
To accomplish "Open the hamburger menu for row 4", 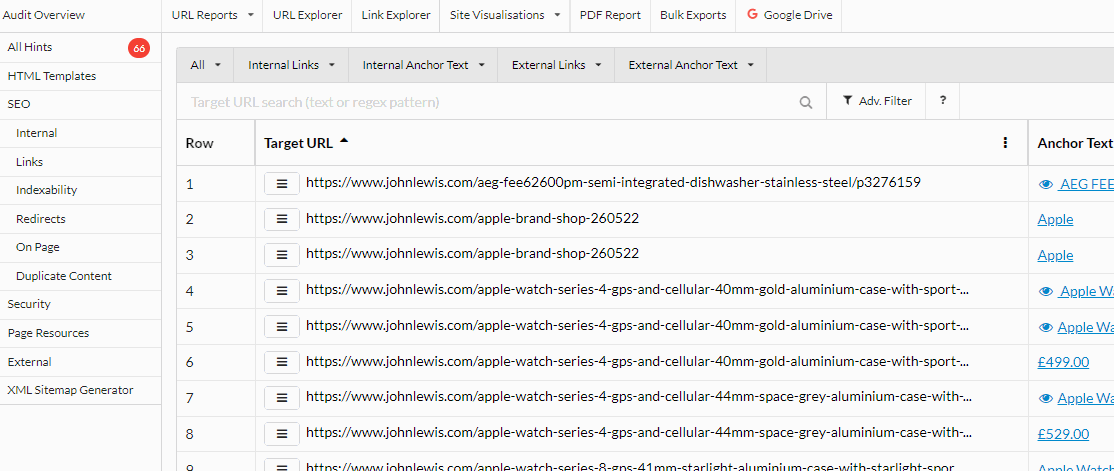I will [281, 291].
